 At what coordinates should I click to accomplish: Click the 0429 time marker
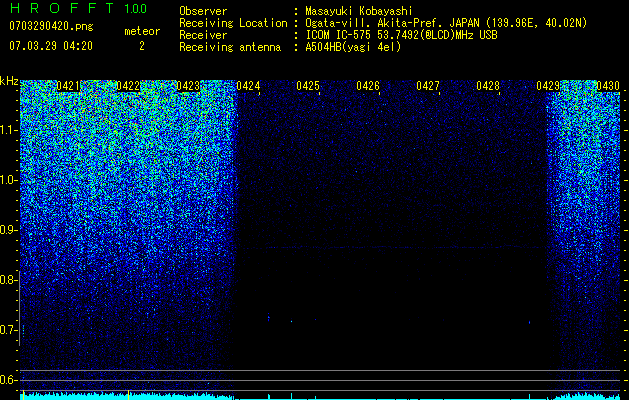[x=548, y=86]
